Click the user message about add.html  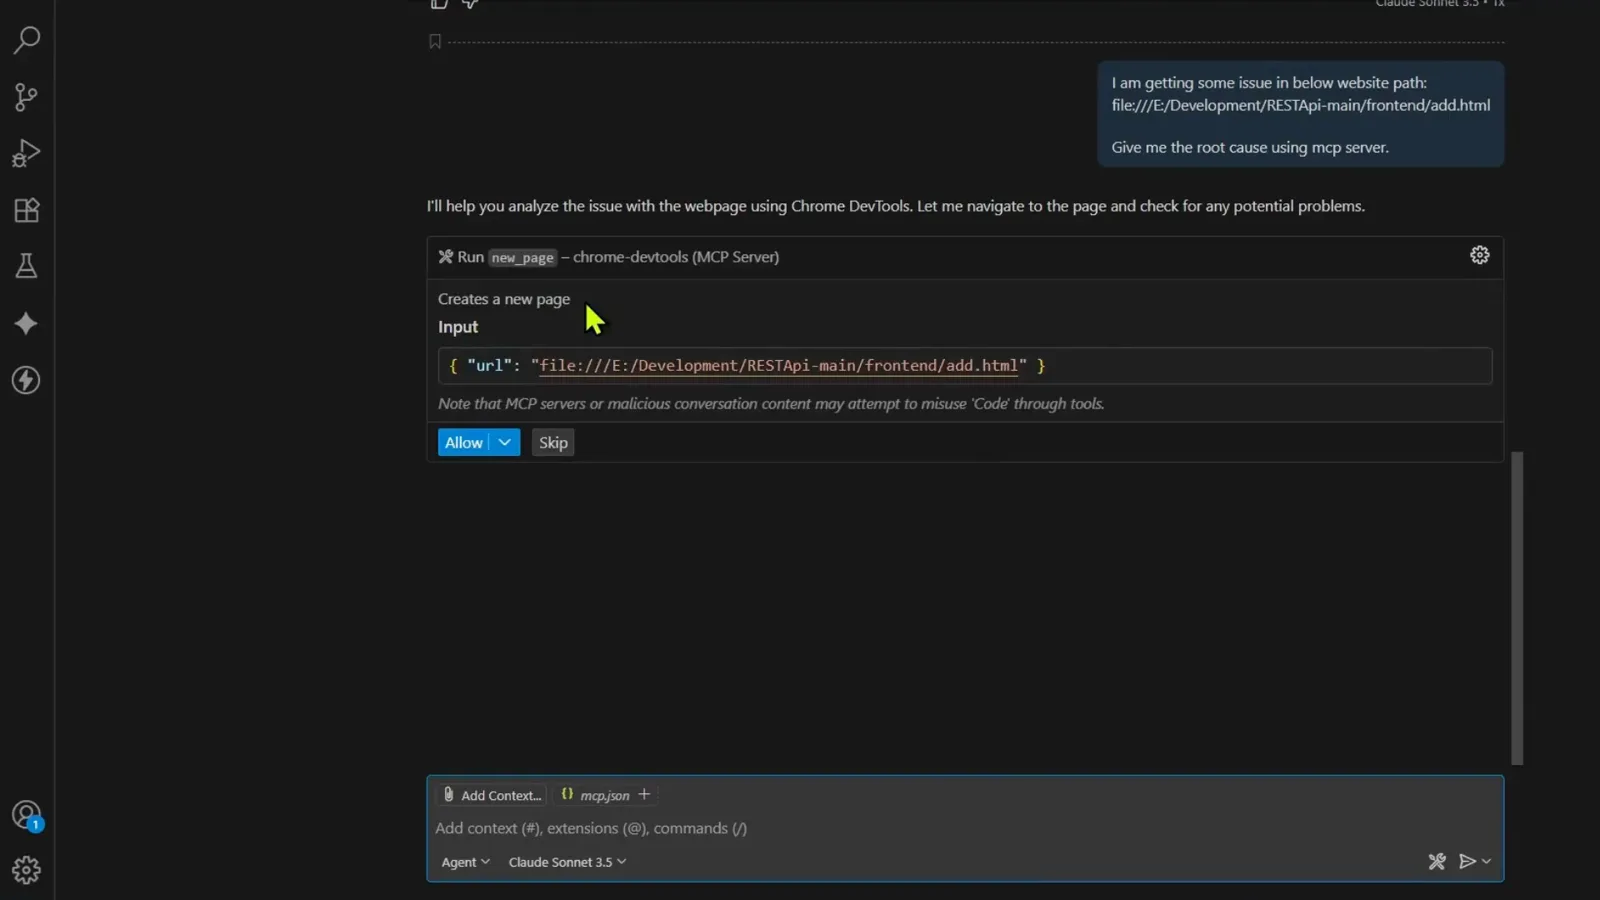click(1300, 114)
